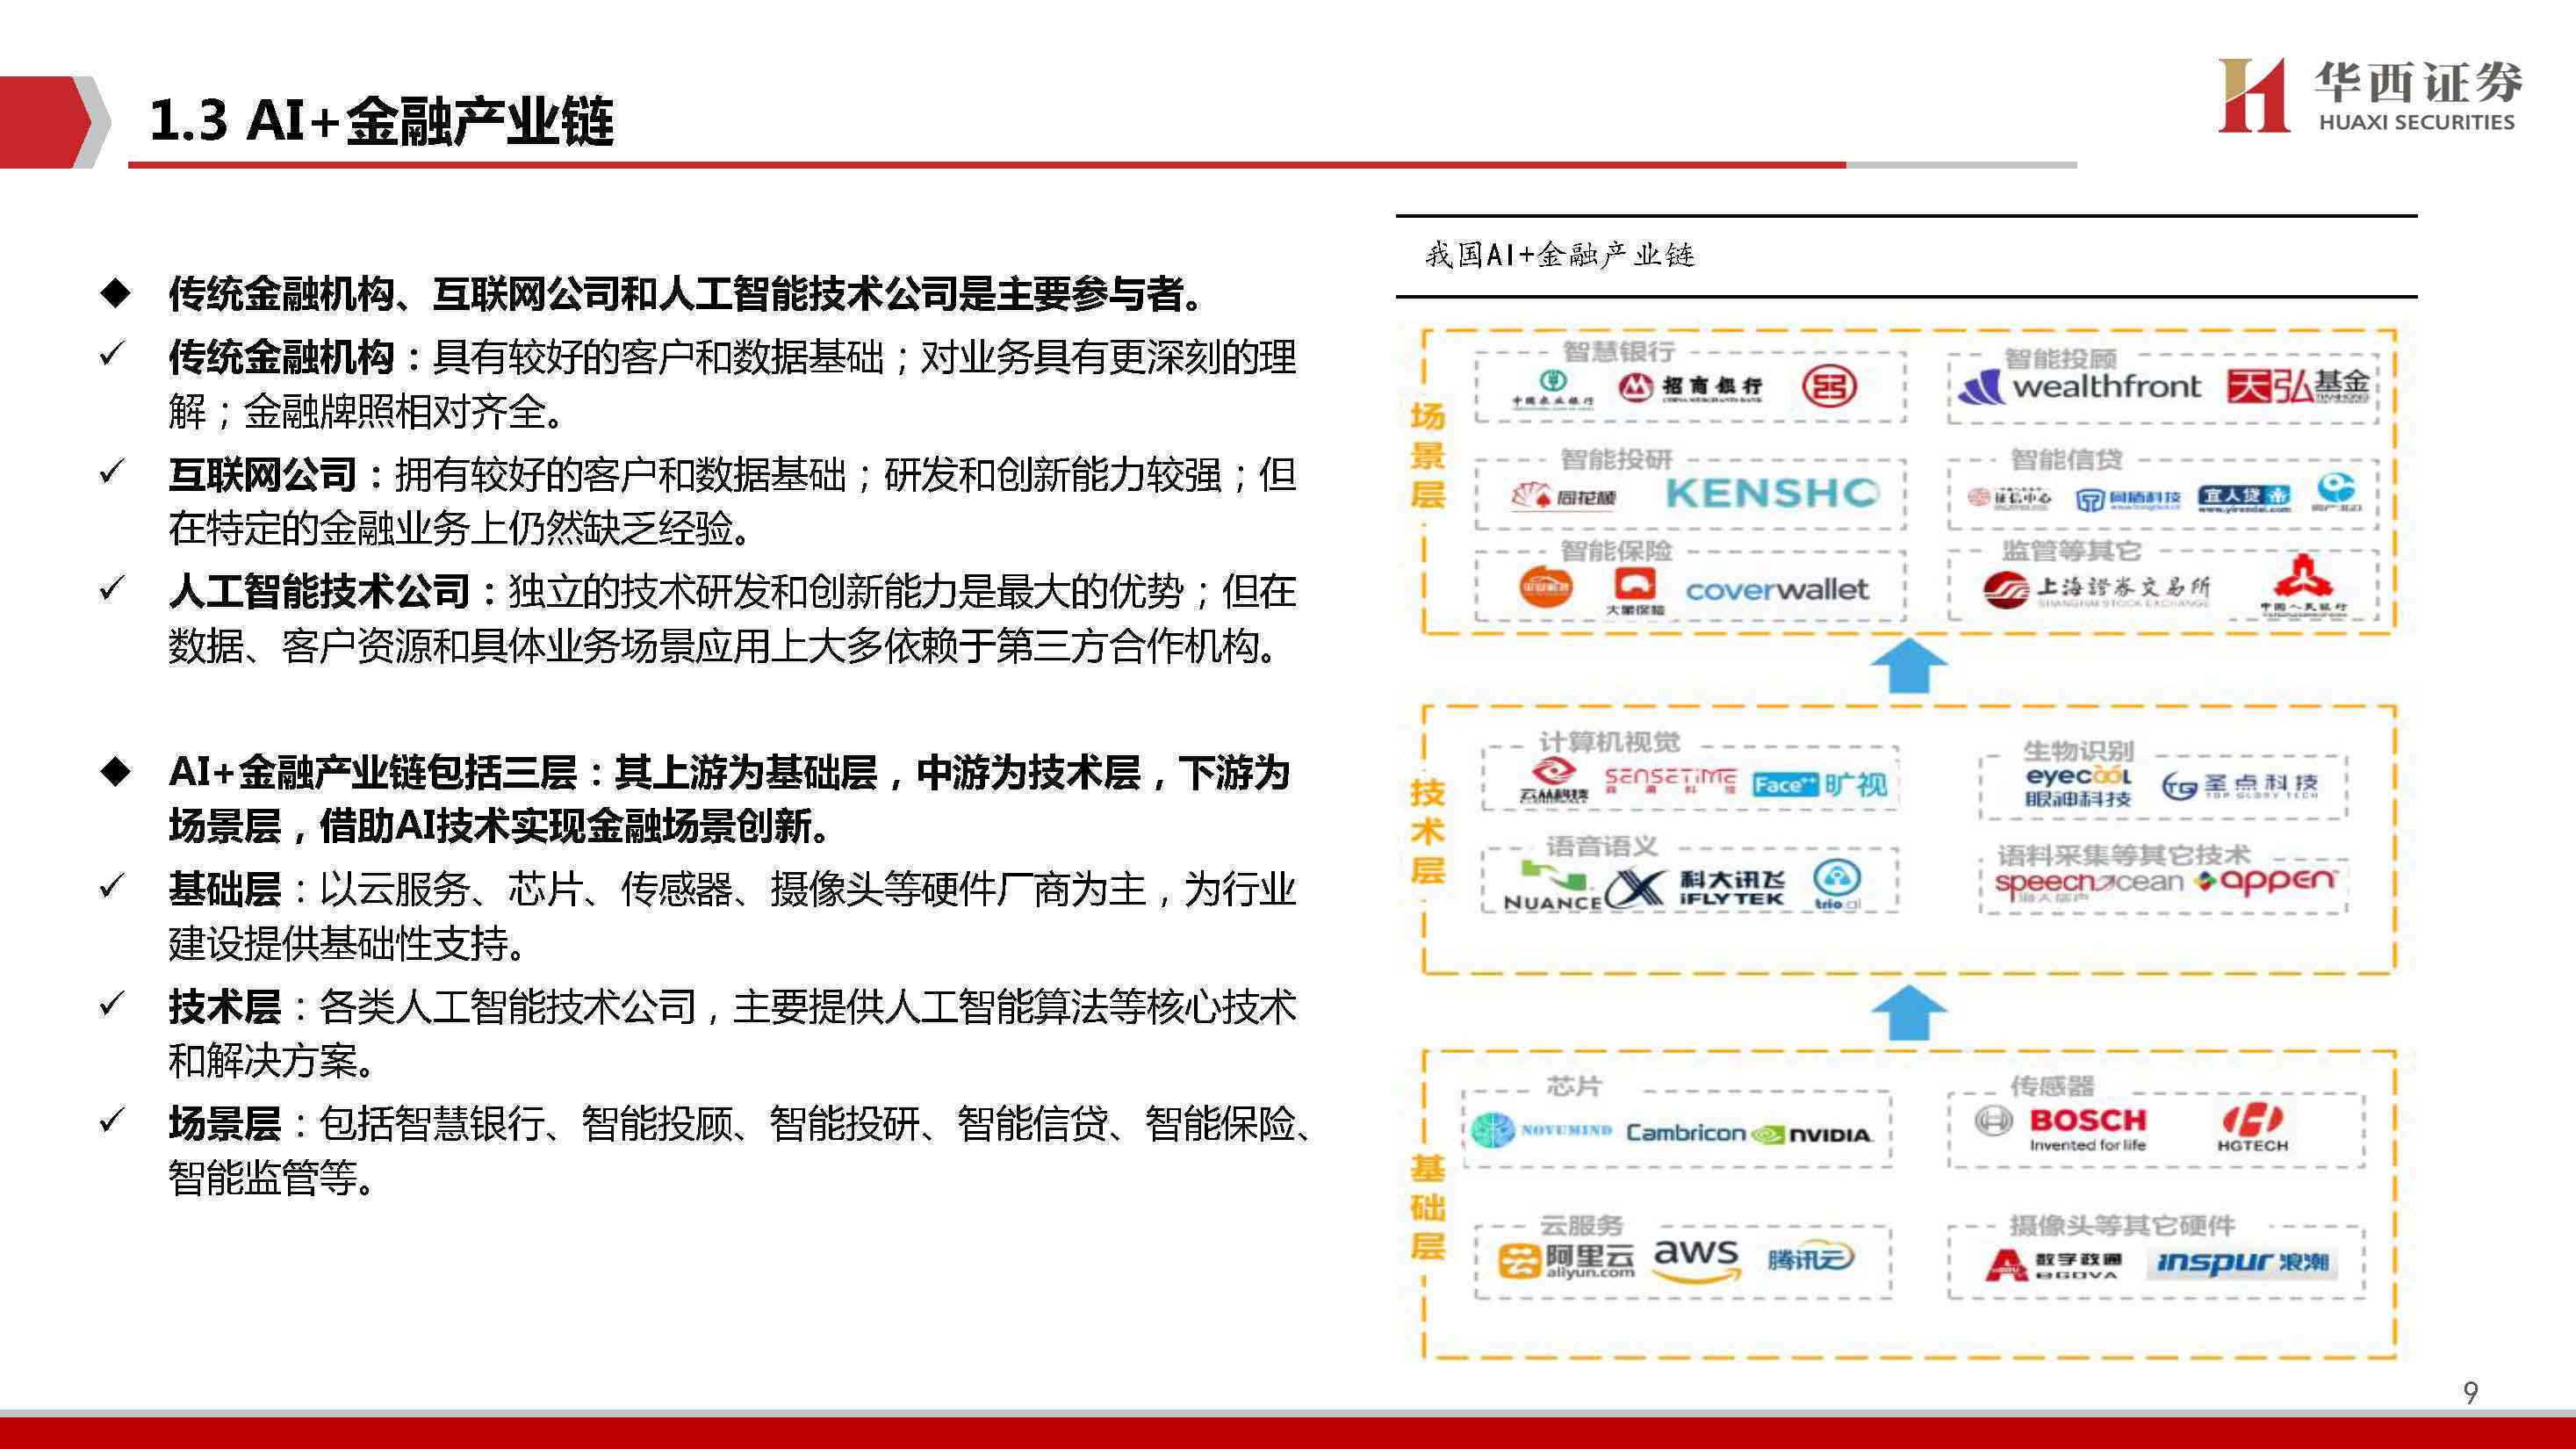Click the 同盾科技 logo
2576x1449 pixels.
pos(2128,499)
